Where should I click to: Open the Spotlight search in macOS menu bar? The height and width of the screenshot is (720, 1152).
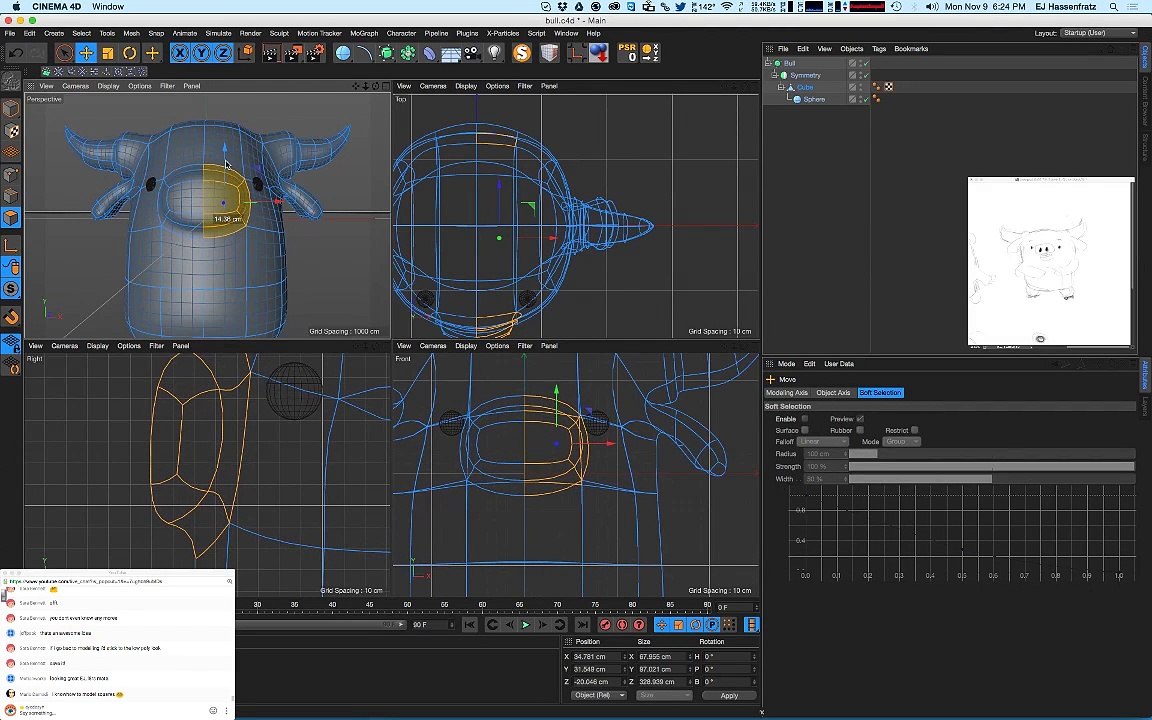[1114, 7]
